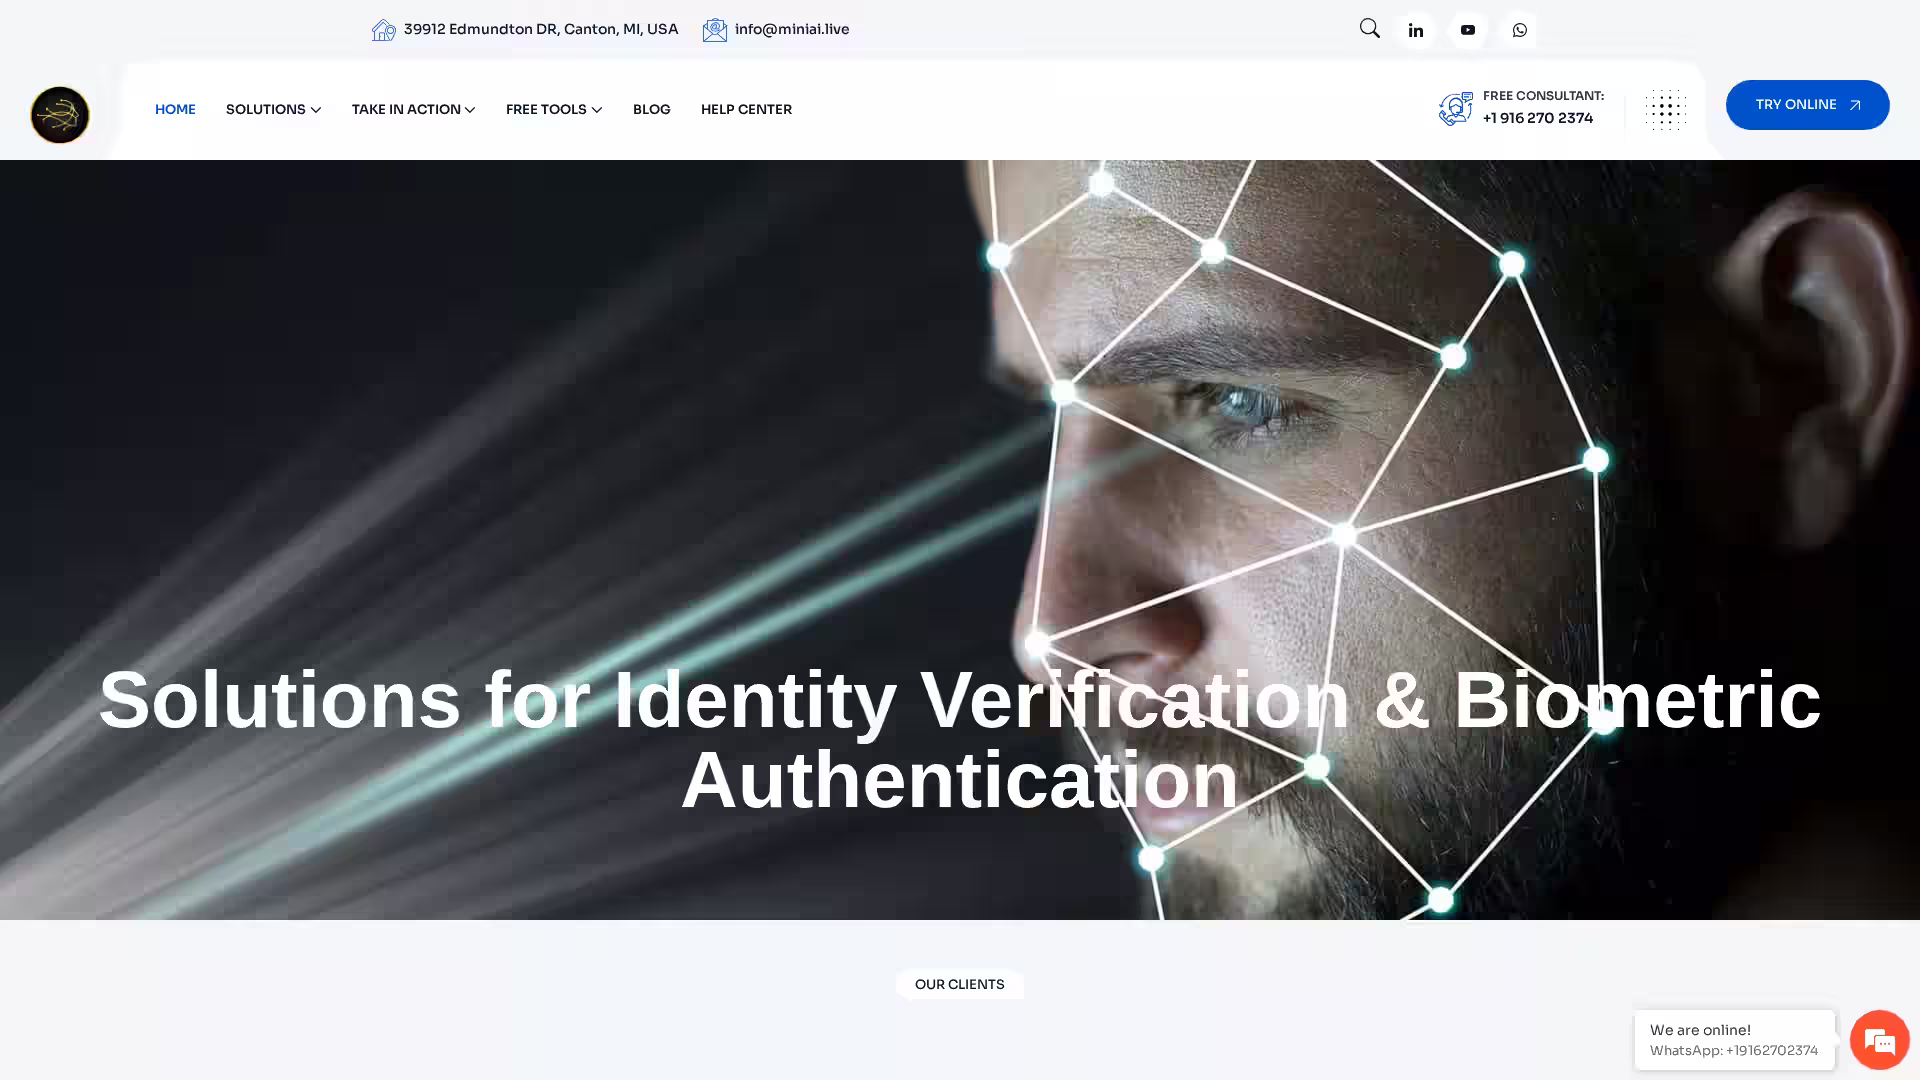
Task: Click the address house icon
Action: point(384,30)
